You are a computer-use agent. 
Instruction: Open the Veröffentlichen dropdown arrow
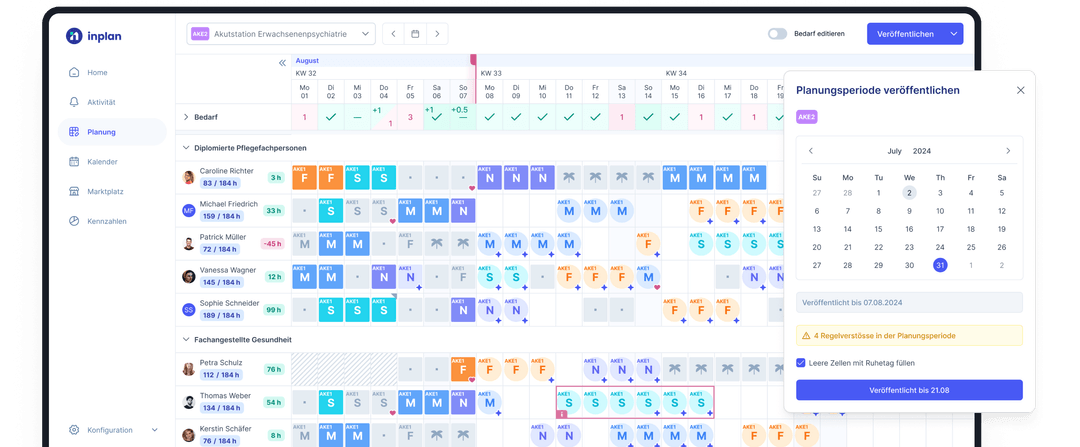953,34
